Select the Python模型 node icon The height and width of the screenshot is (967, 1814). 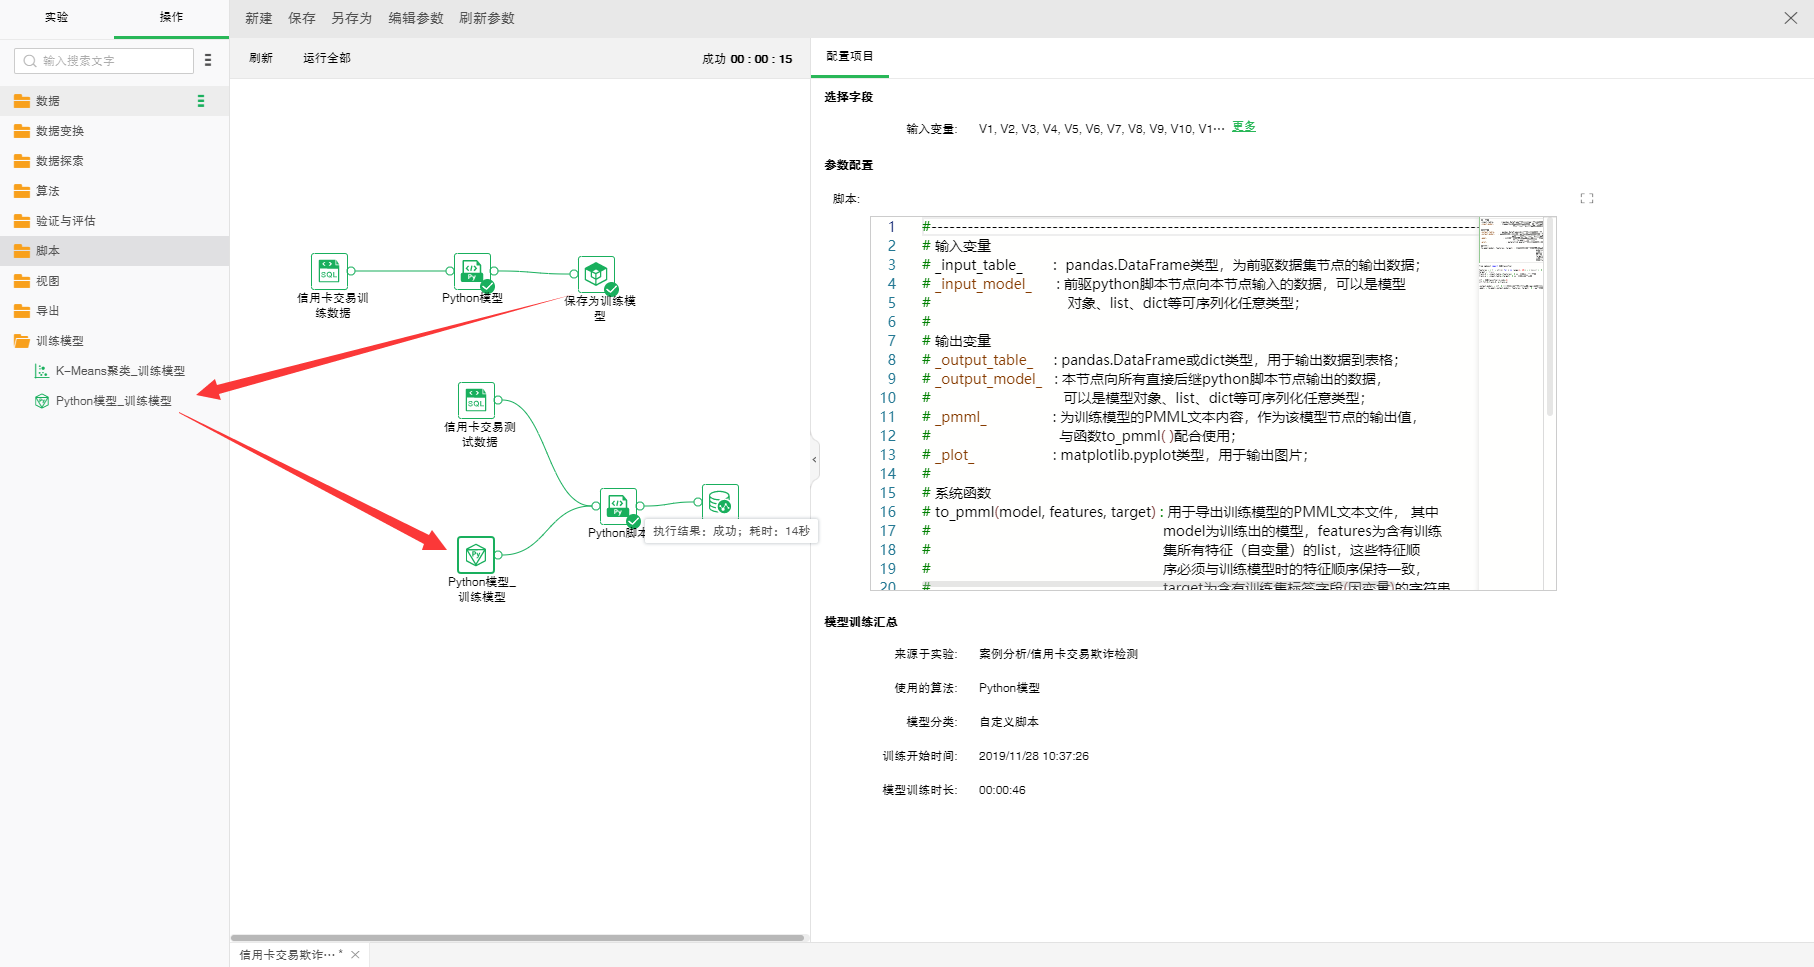click(x=472, y=271)
